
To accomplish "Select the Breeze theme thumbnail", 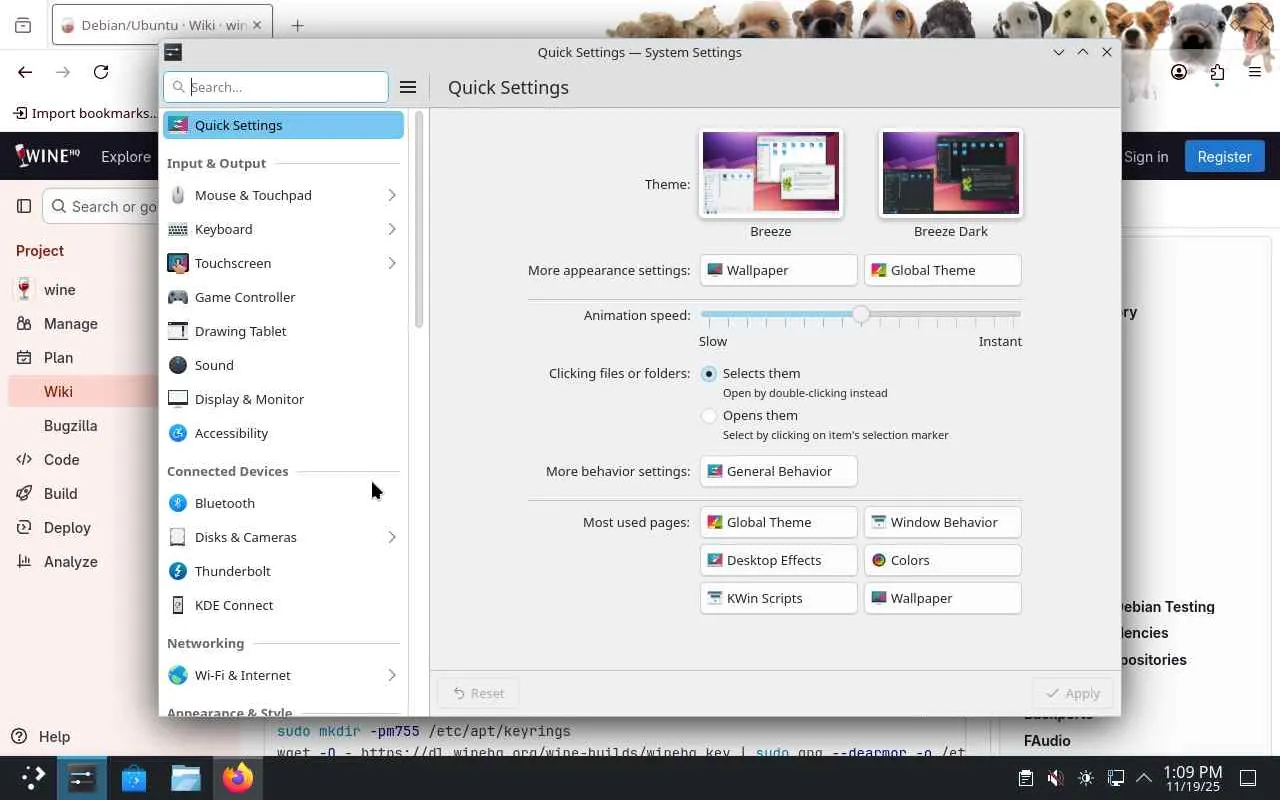I will (771, 173).
